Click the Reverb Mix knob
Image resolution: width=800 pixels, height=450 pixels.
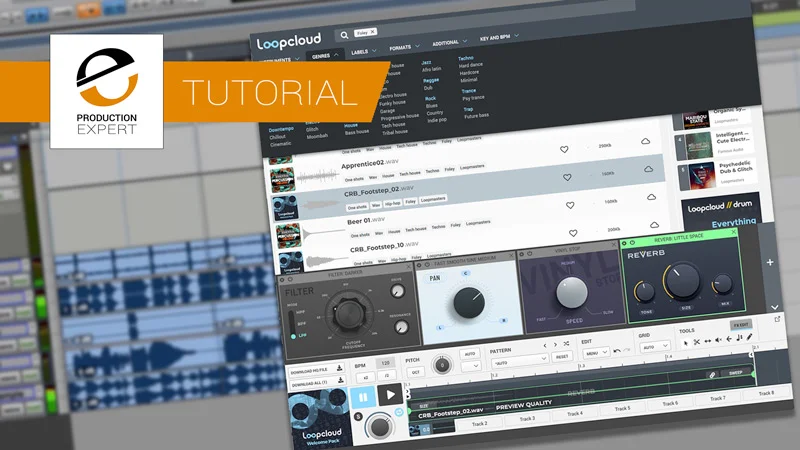click(x=722, y=284)
